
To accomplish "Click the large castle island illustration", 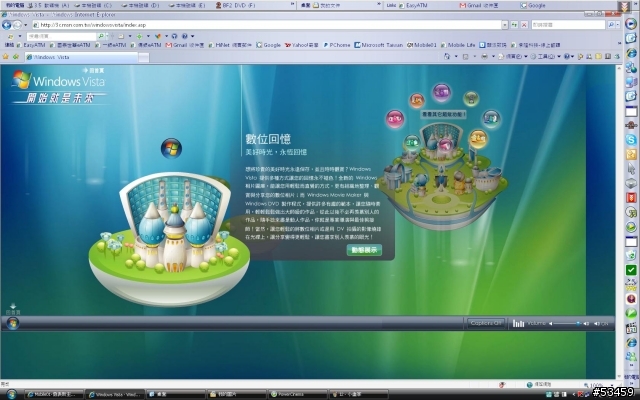I will 169,239.
